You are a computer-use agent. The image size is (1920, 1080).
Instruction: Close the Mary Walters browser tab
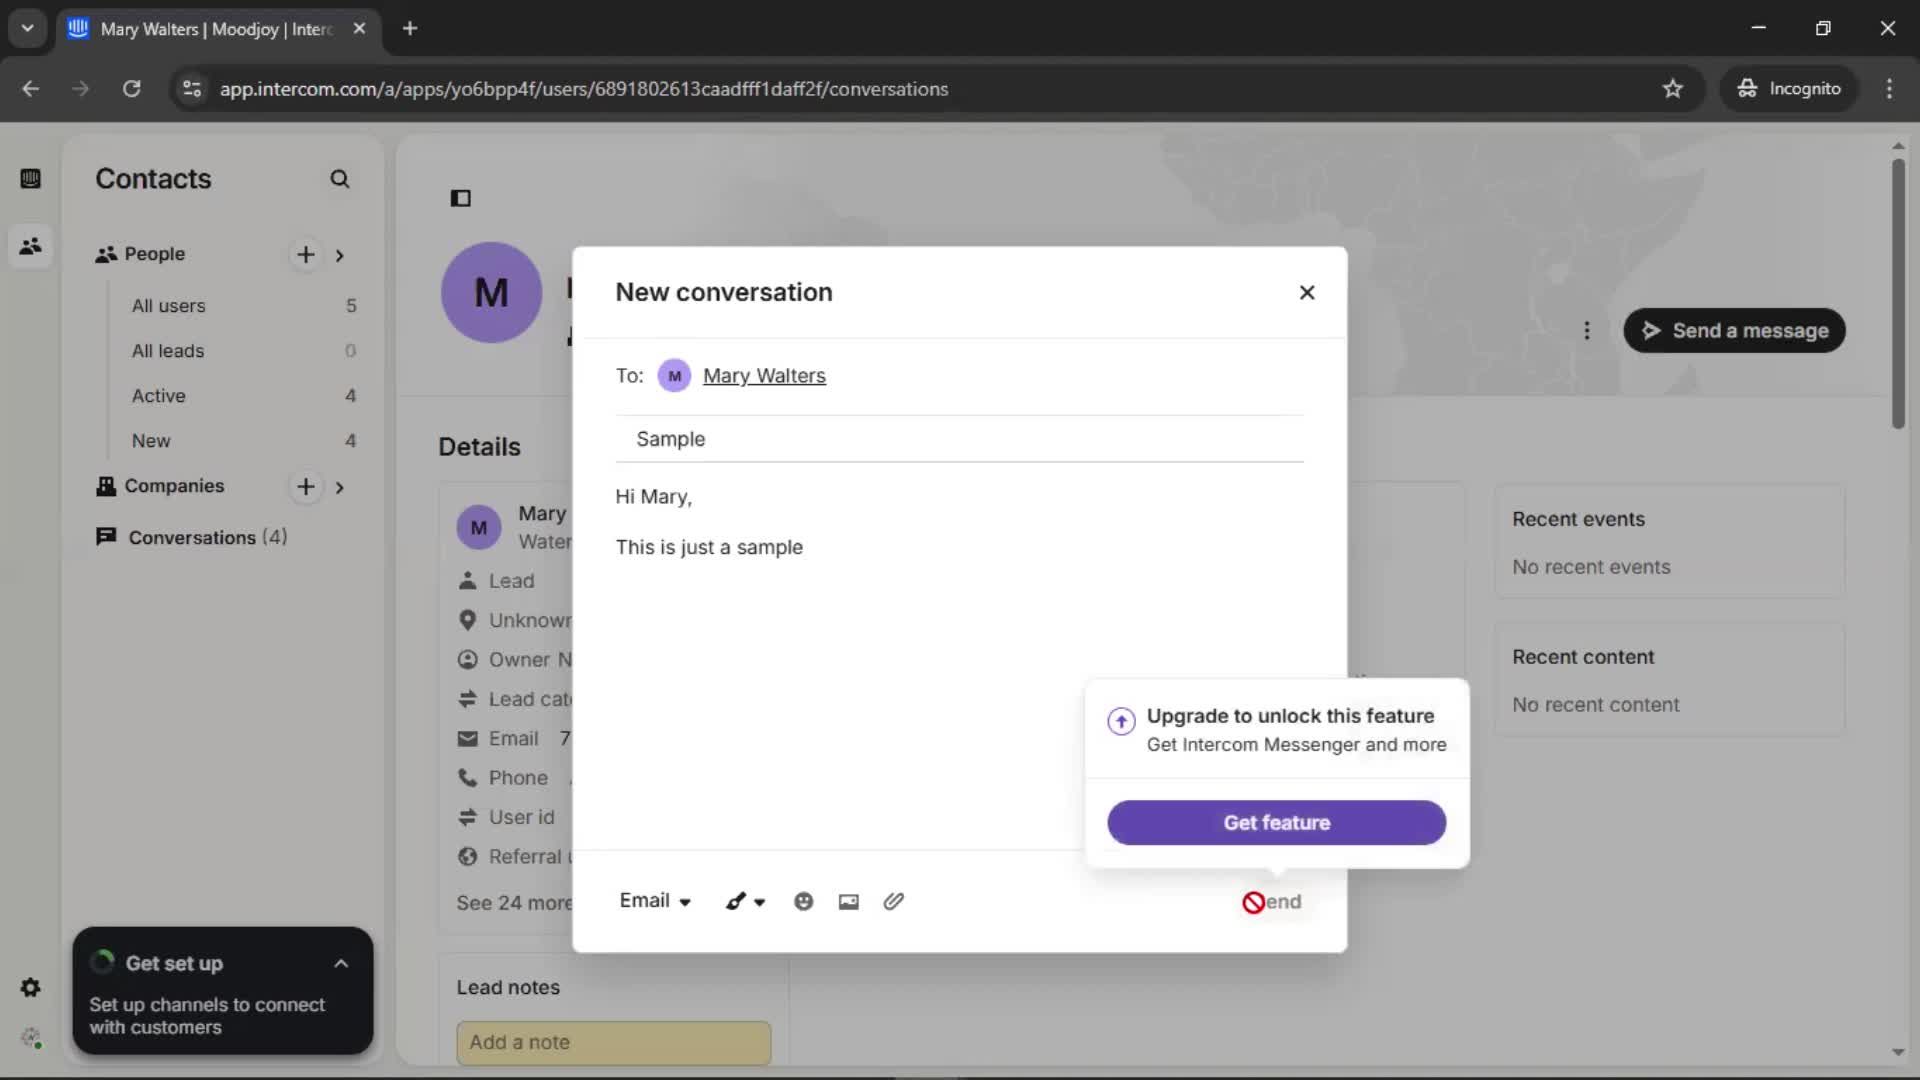(359, 29)
